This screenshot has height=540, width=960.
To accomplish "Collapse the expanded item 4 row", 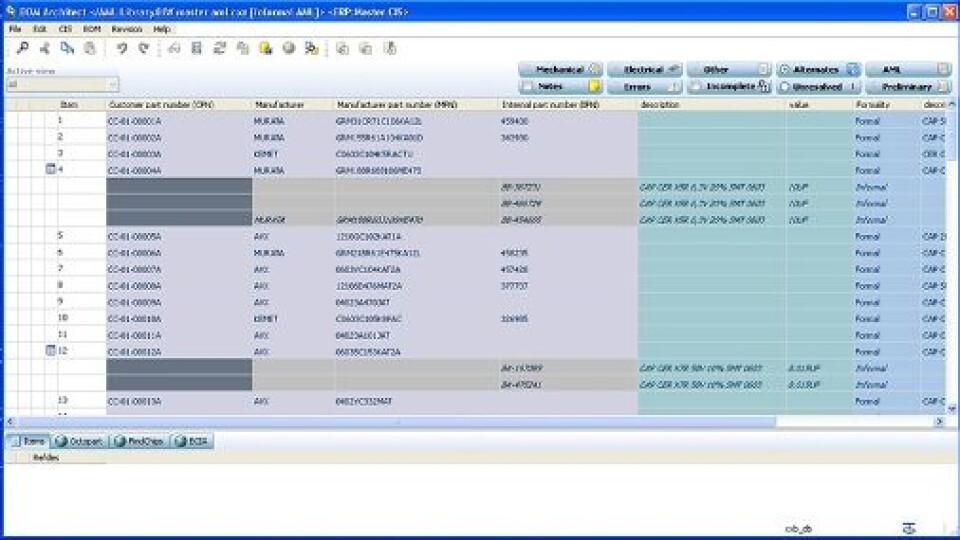I will pyautogui.click(x=51, y=168).
